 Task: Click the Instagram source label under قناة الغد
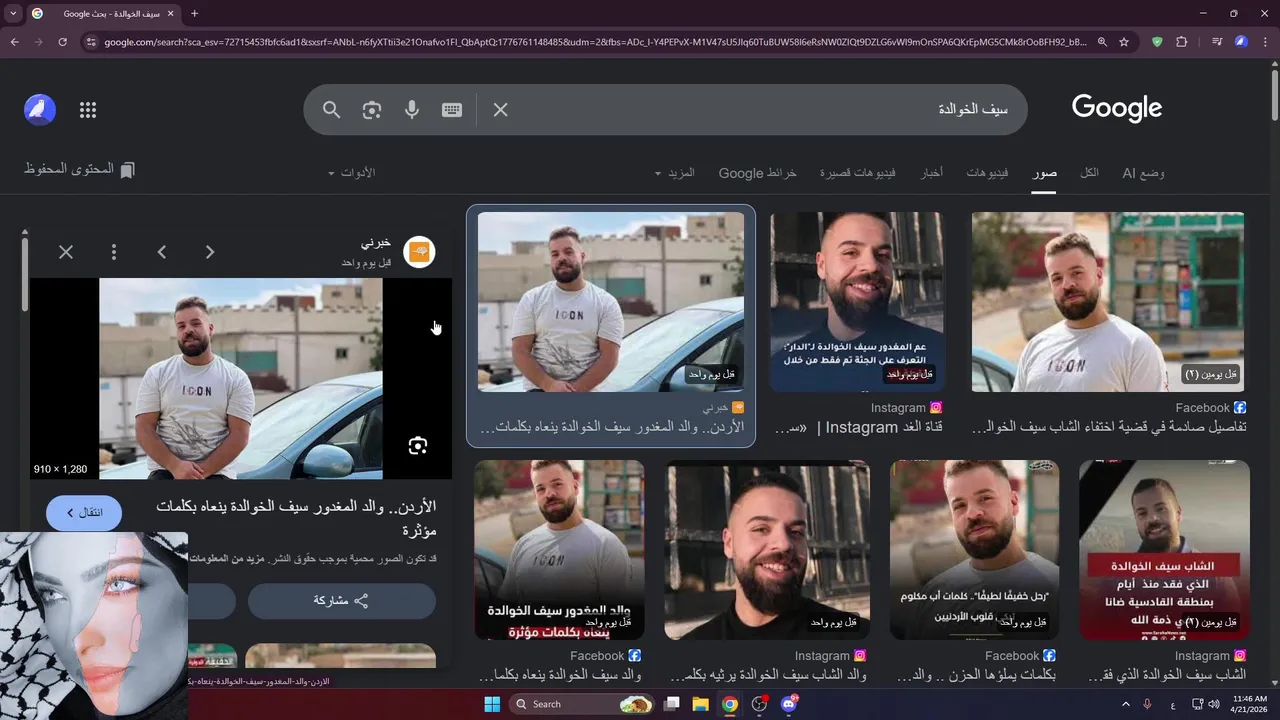907,408
